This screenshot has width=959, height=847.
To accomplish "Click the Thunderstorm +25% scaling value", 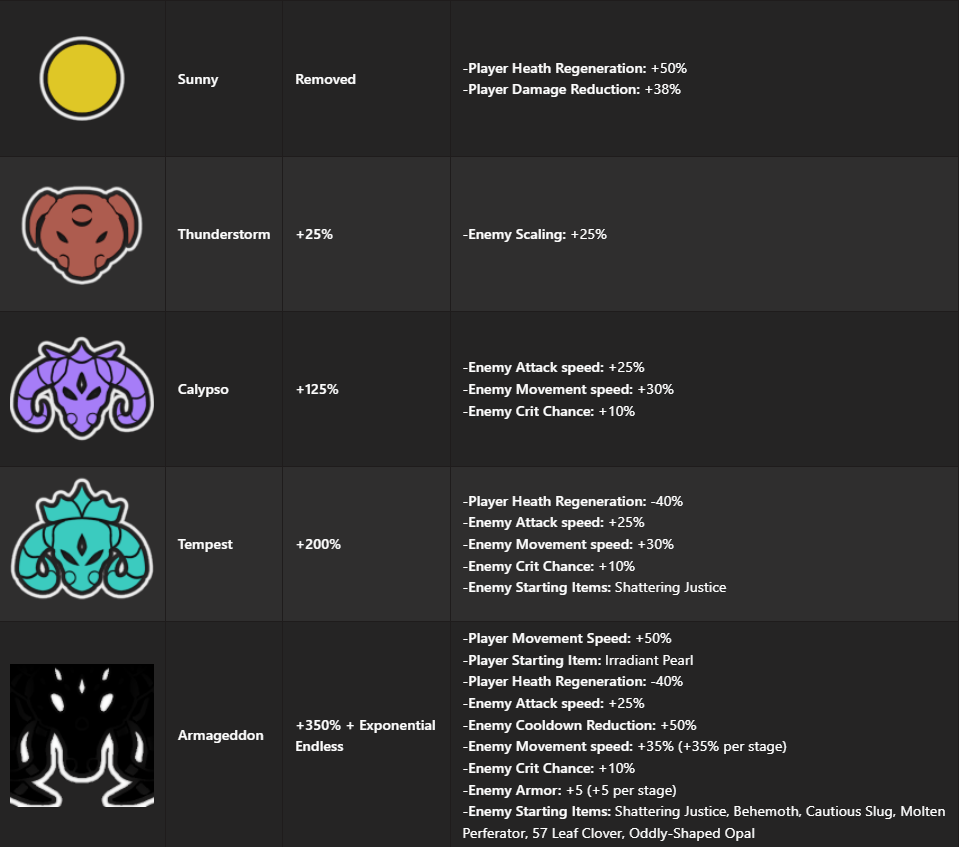I will pos(314,234).
